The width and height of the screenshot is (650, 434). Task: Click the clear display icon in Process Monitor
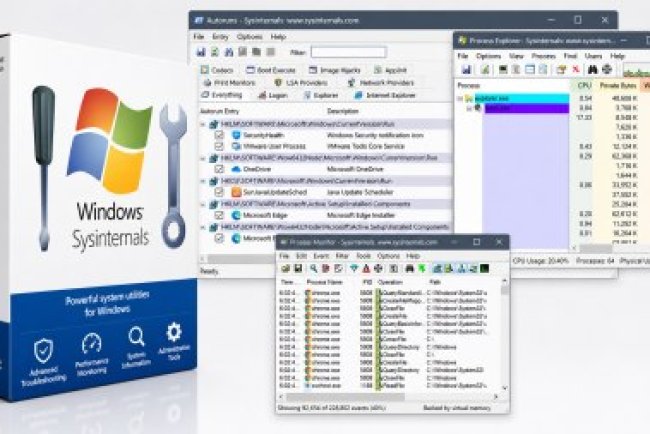(x=338, y=269)
